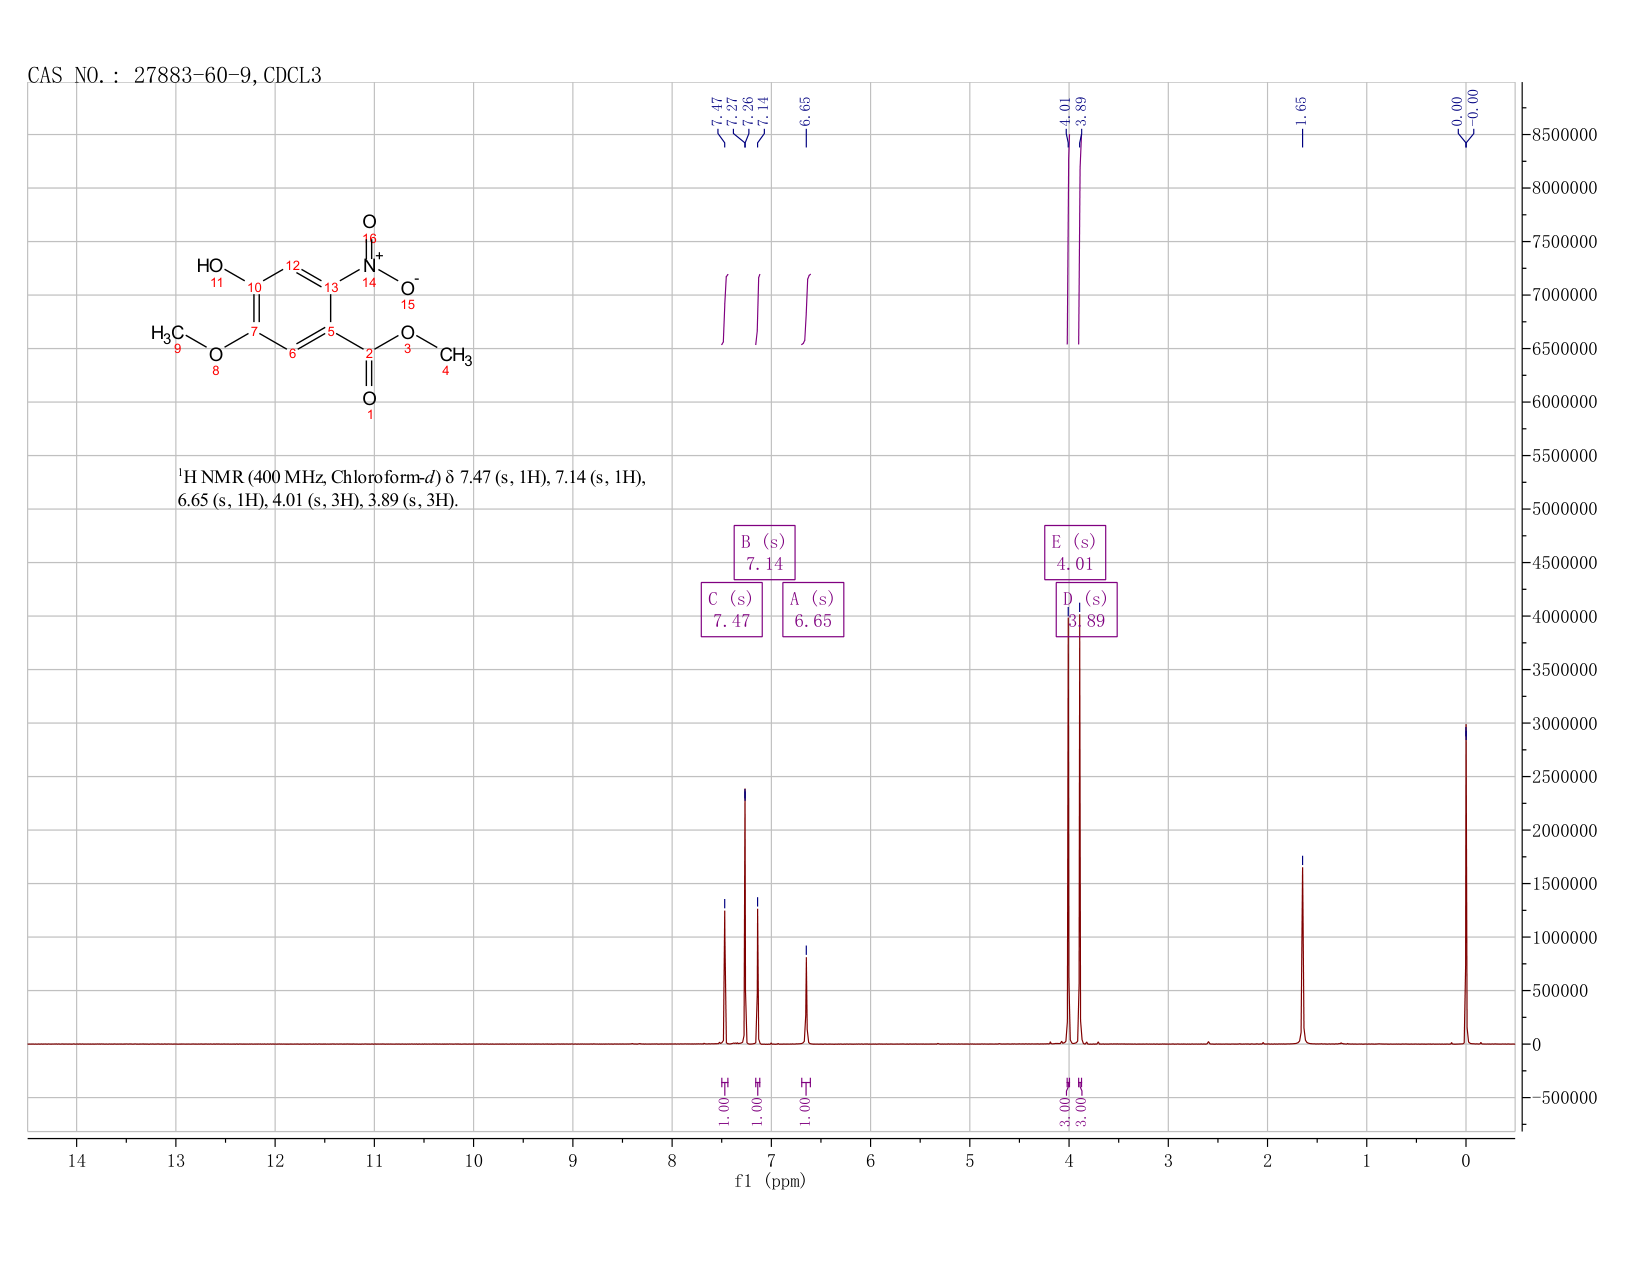Click the multiplet box C (s) 7.47
1650x1275 pixels.
(731, 610)
